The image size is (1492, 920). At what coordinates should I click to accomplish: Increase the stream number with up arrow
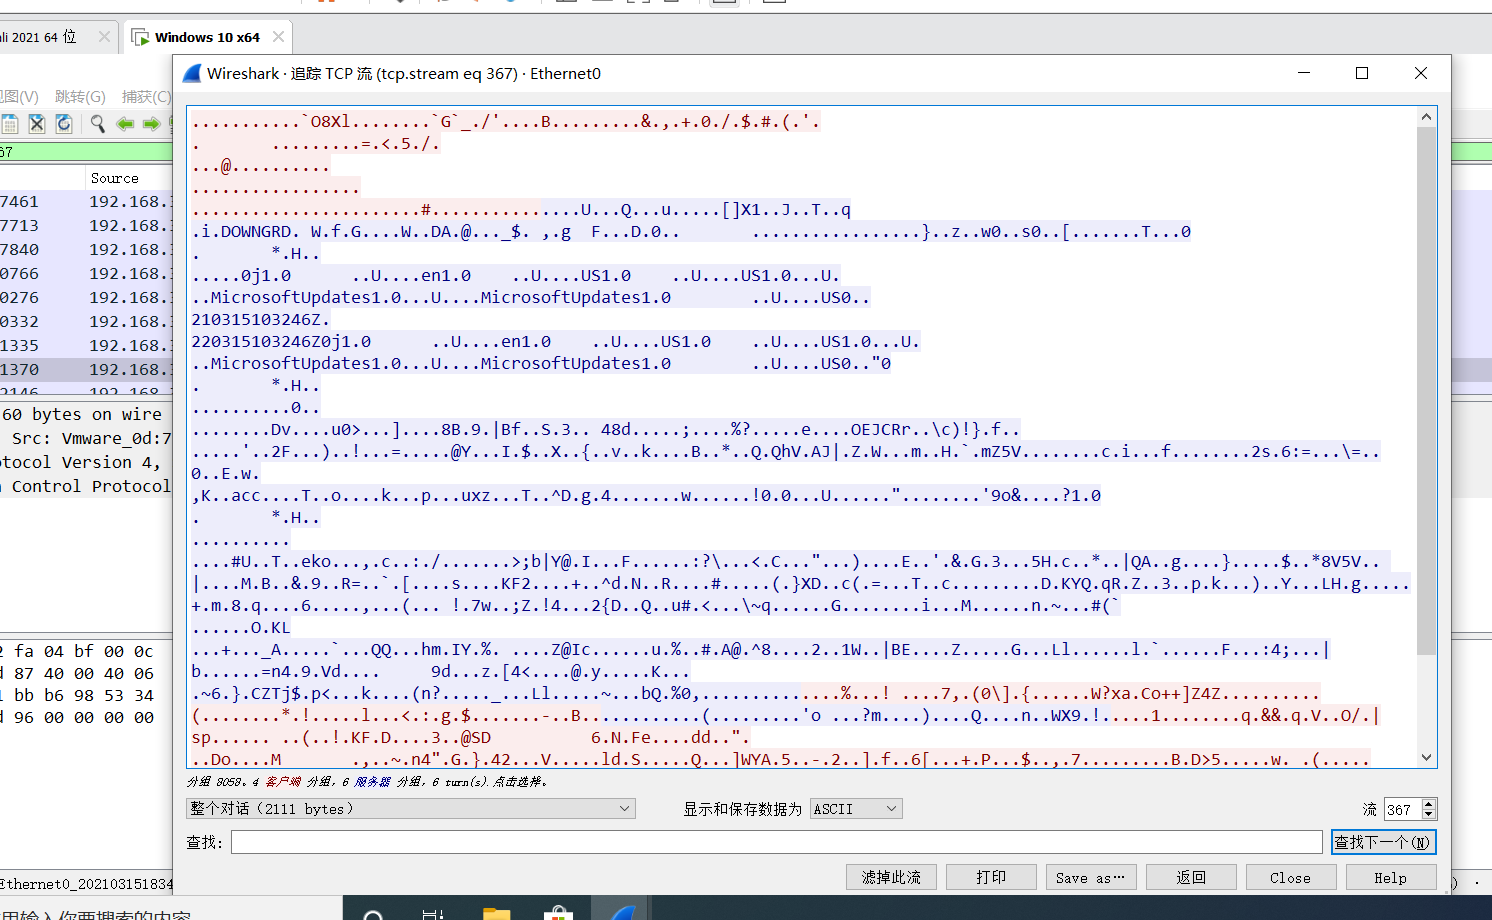click(x=1429, y=804)
